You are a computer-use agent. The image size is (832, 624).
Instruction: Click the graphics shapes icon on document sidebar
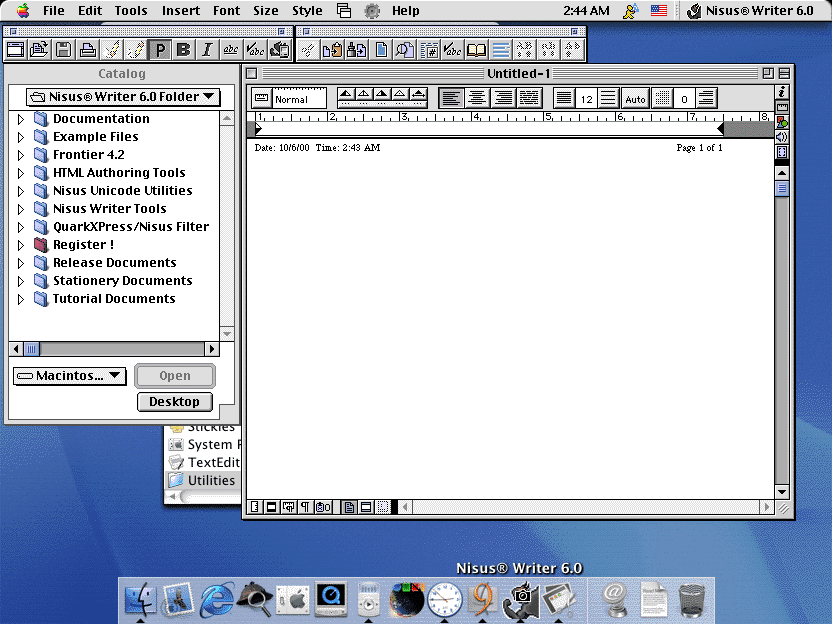click(x=782, y=122)
